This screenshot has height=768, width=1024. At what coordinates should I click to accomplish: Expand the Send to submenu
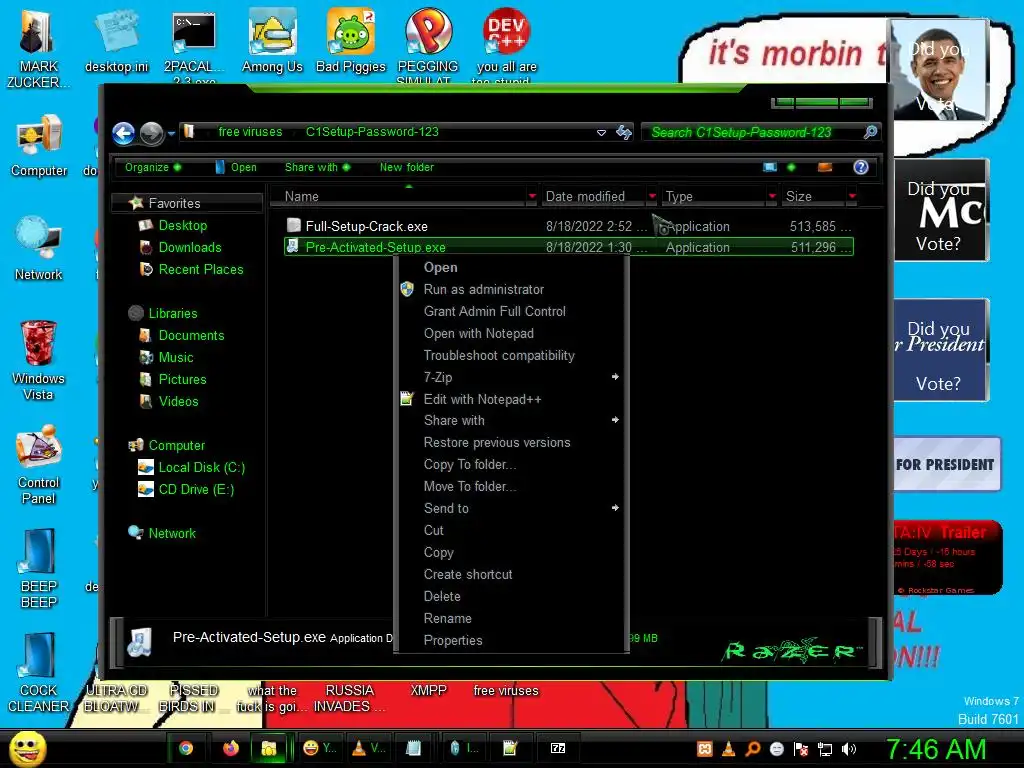pyautogui.click(x=511, y=508)
